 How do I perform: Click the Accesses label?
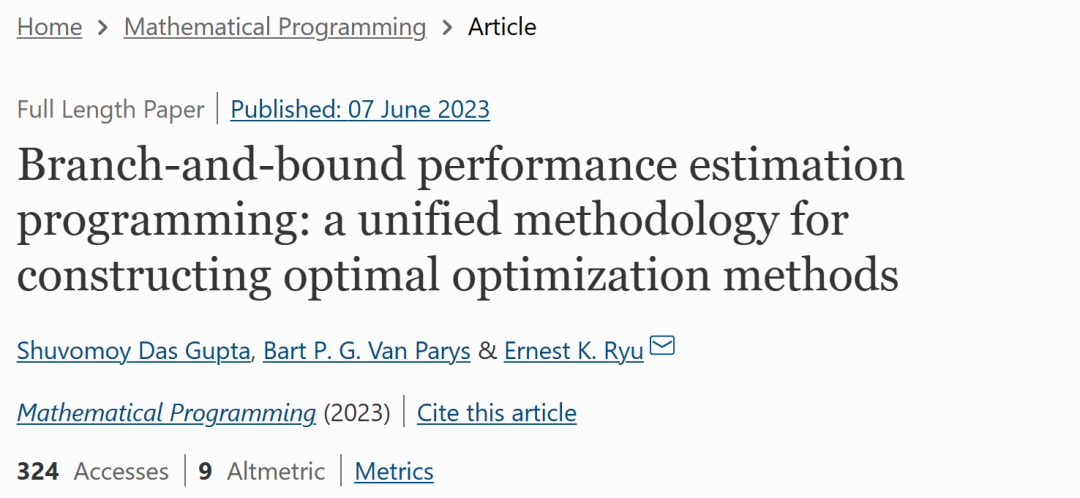pos(121,471)
